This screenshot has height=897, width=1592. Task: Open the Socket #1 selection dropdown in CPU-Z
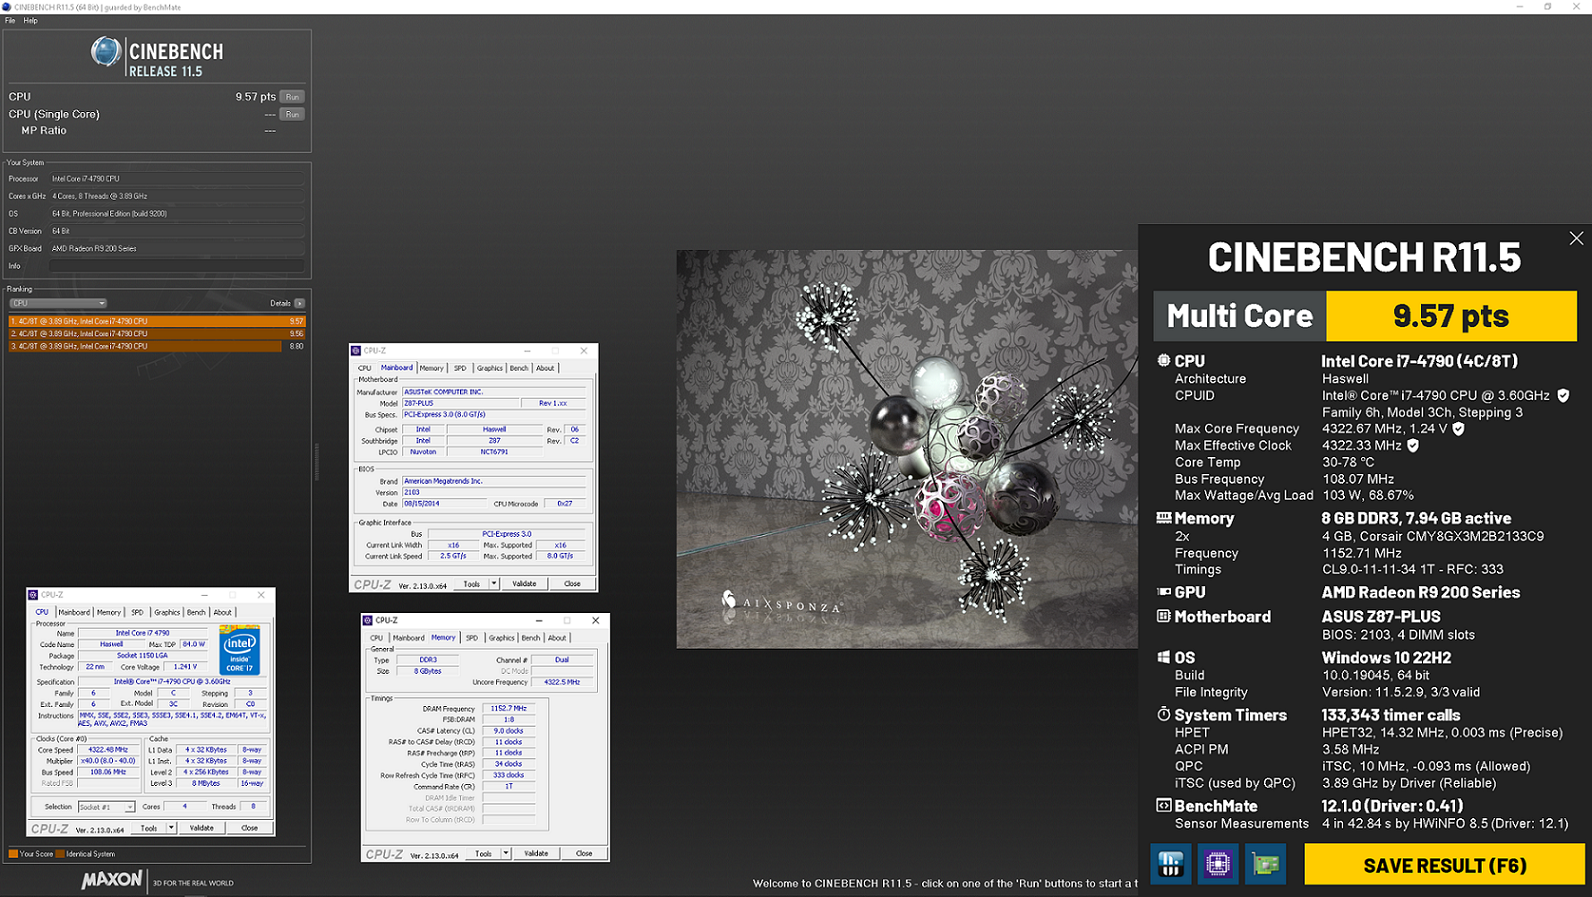[106, 807]
